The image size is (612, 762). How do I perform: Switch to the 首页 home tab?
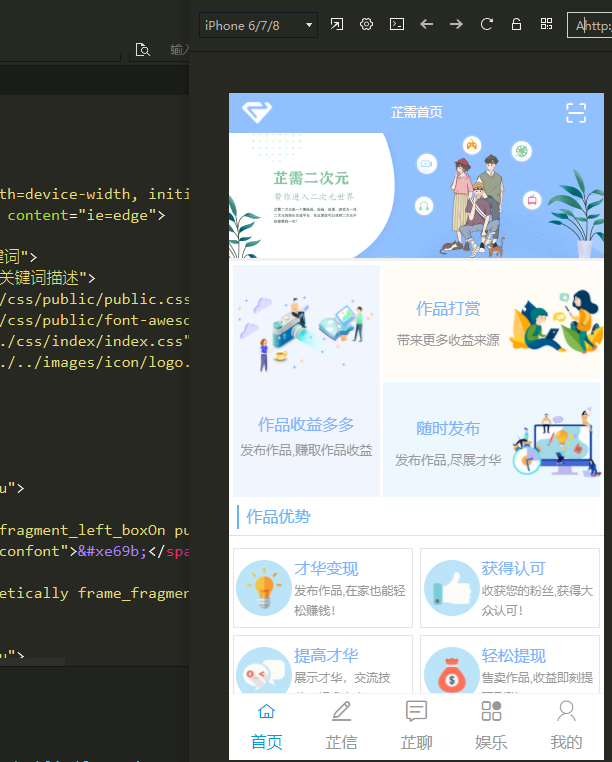[x=266, y=726]
